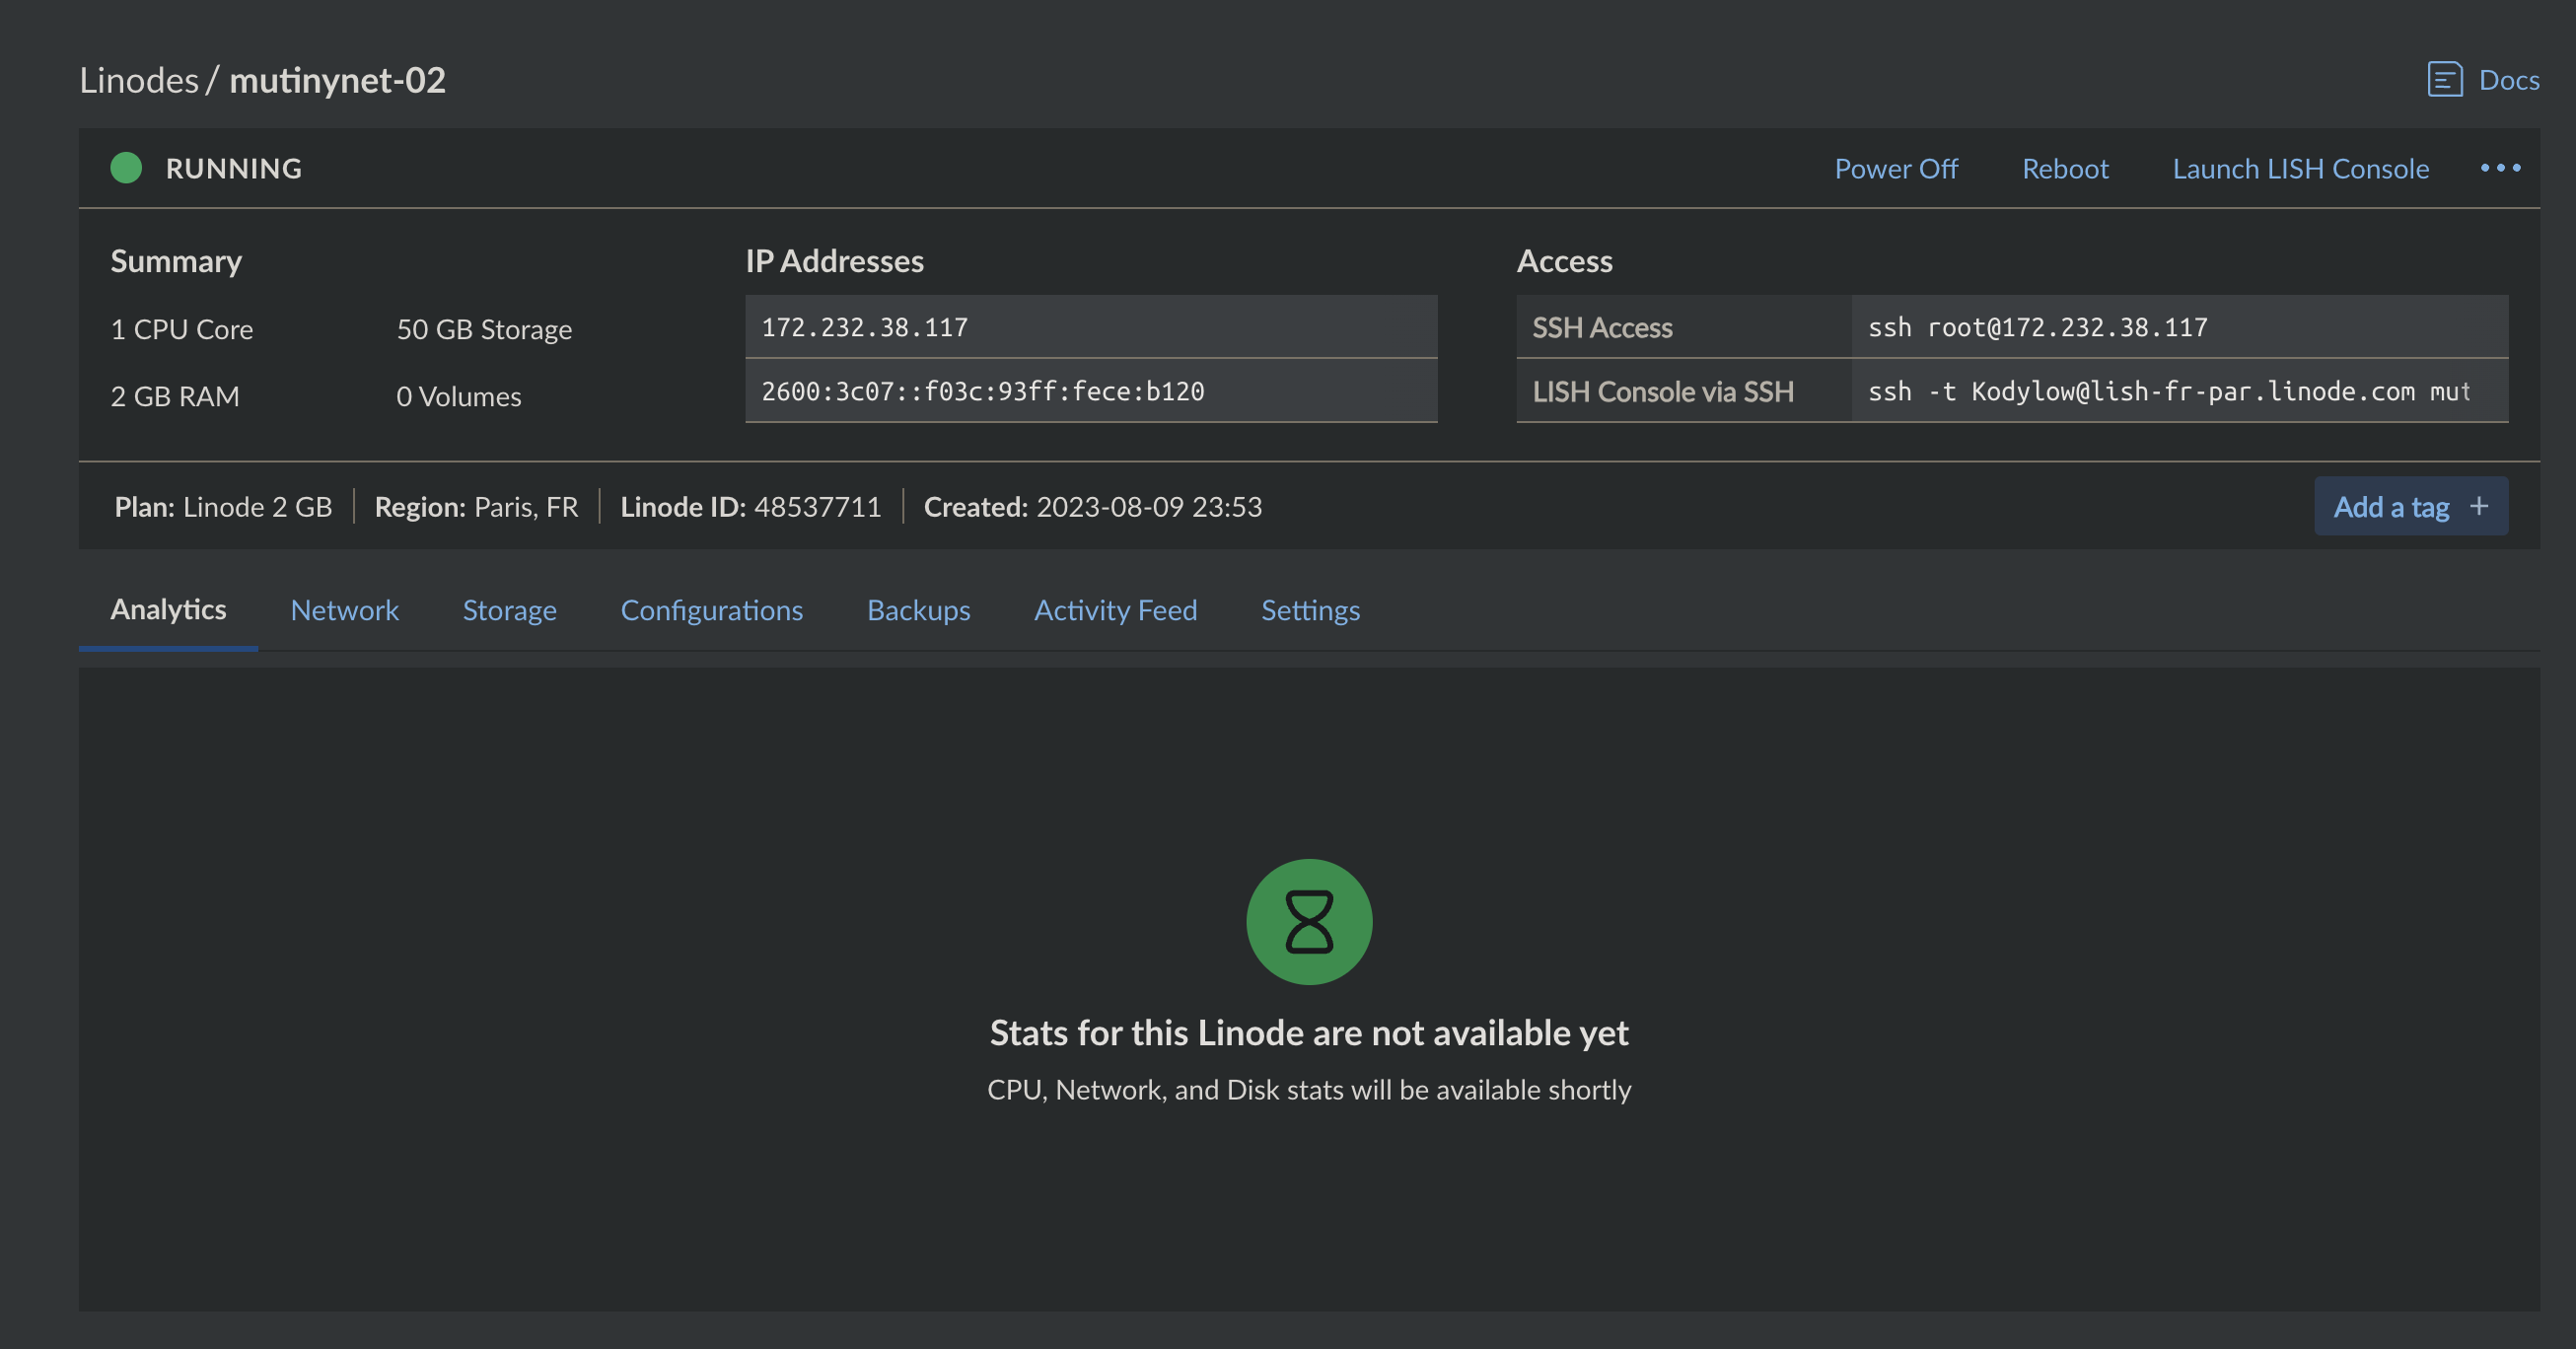Click the plus icon on Add a tag
Viewport: 2576px width, 1349px height.
point(2479,506)
